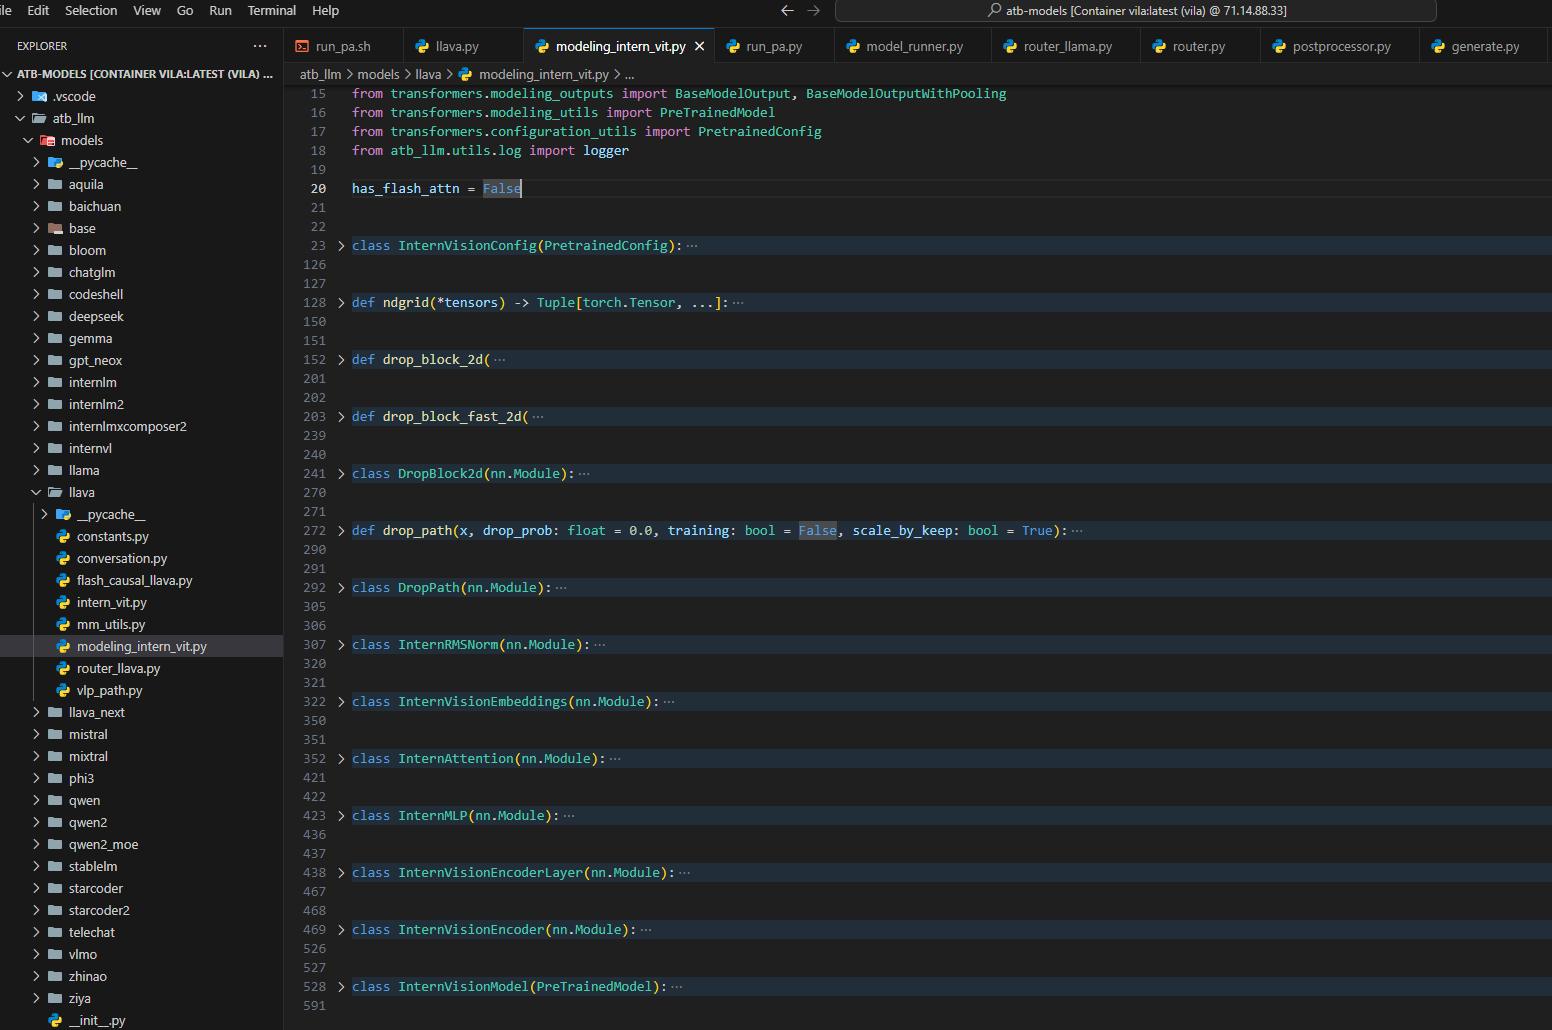This screenshot has height=1030, width=1552.
Task: Unfold class InternRMSNorm fold arrow
Action: [x=341, y=644]
